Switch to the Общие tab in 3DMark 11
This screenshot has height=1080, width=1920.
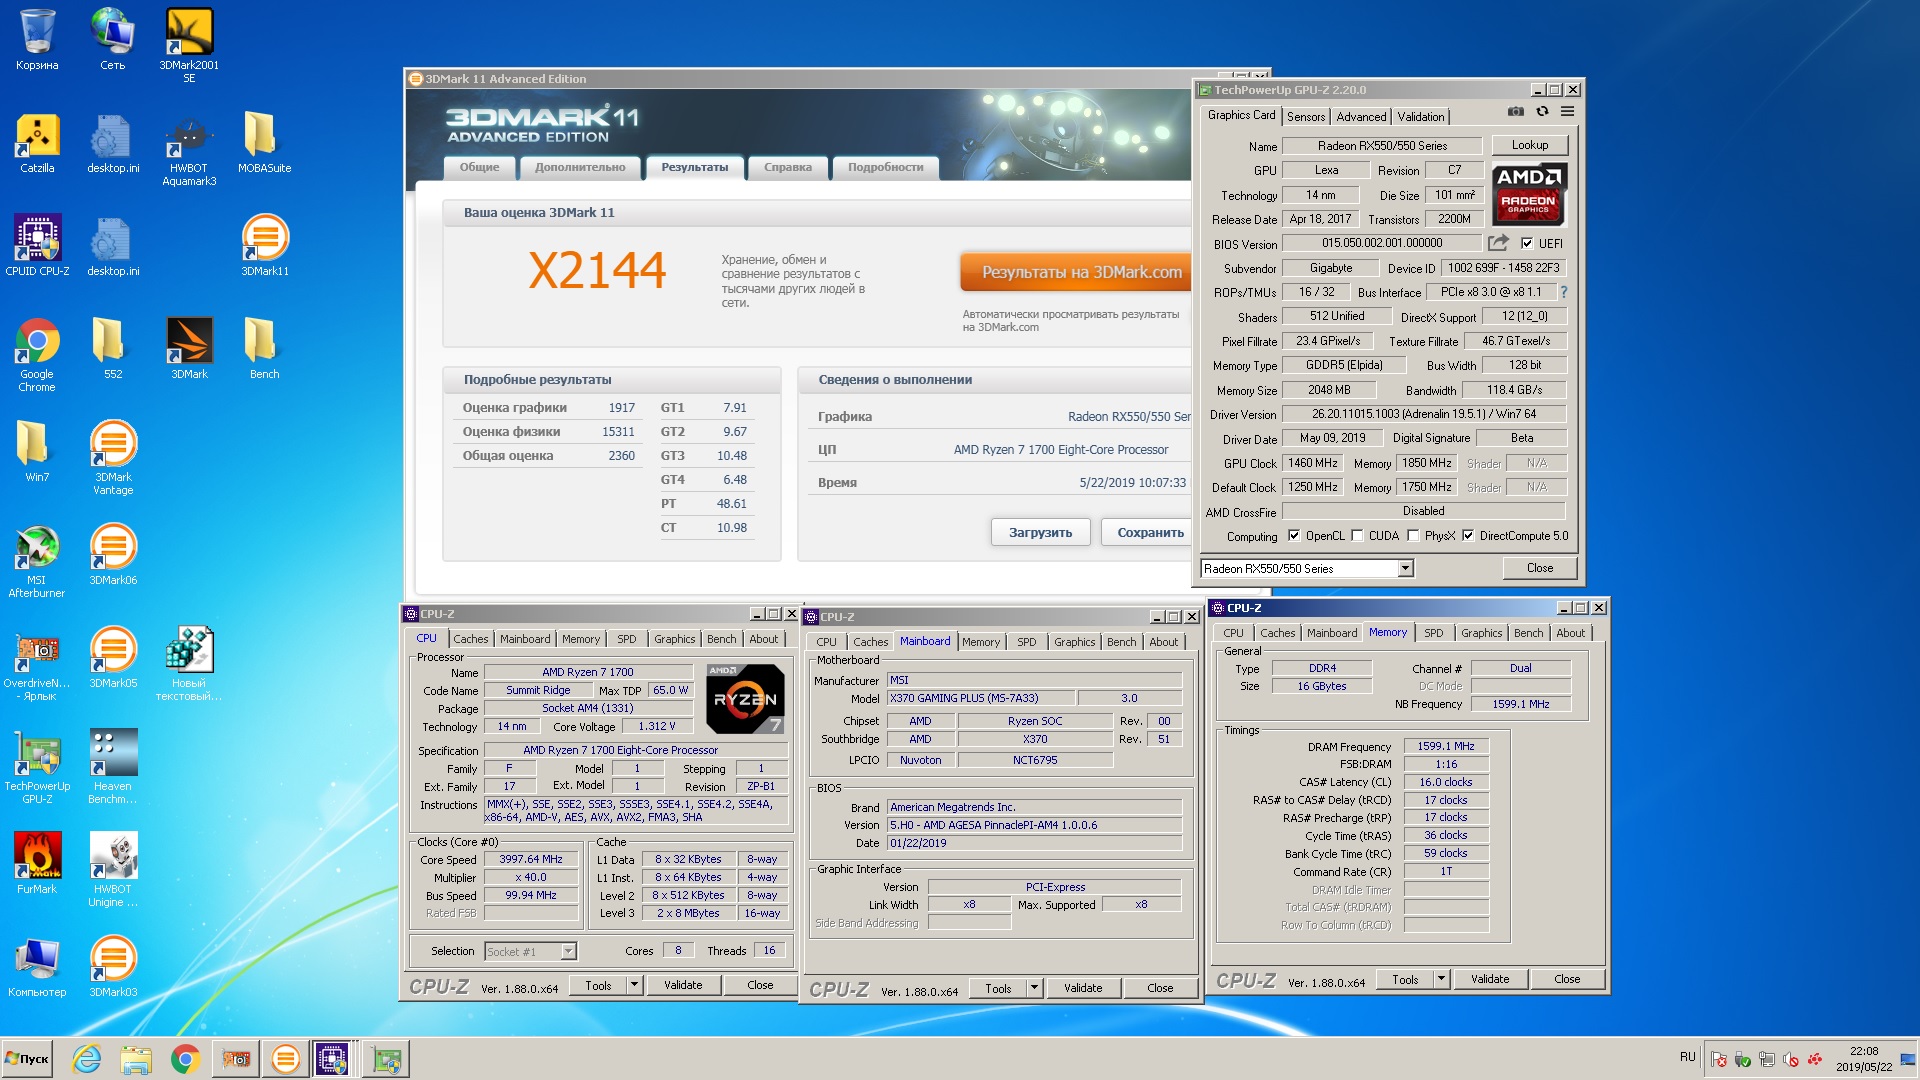(479, 167)
